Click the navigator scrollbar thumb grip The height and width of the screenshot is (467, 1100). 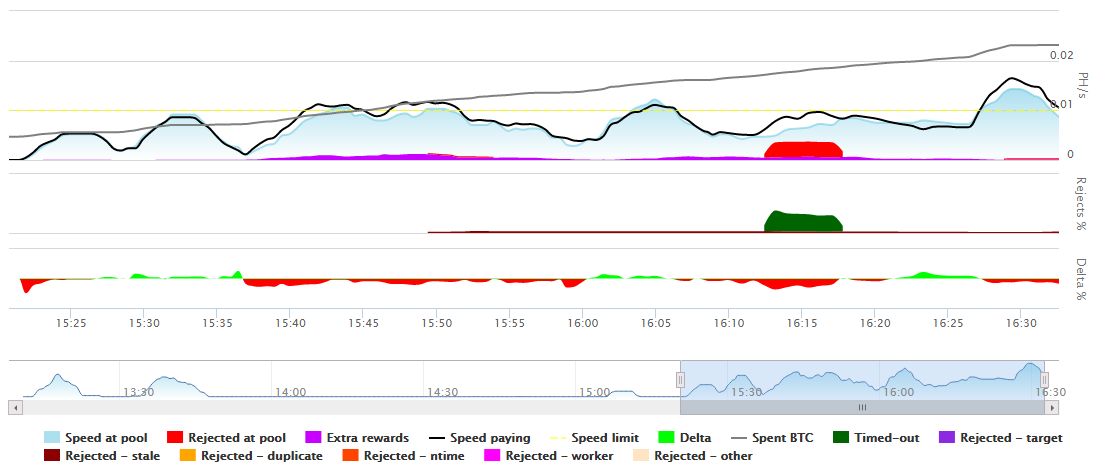[x=862, y=407]
